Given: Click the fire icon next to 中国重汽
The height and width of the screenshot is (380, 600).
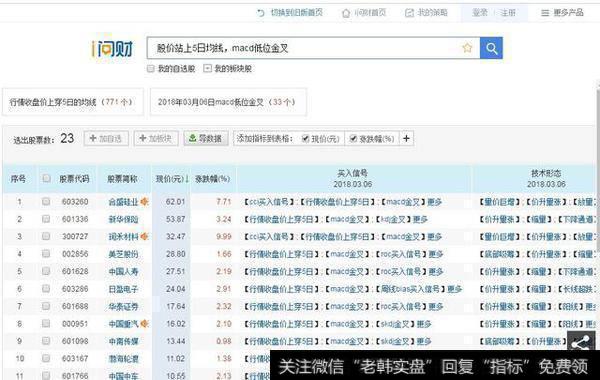Looking at the screenshot, I should tap(144, 324).
